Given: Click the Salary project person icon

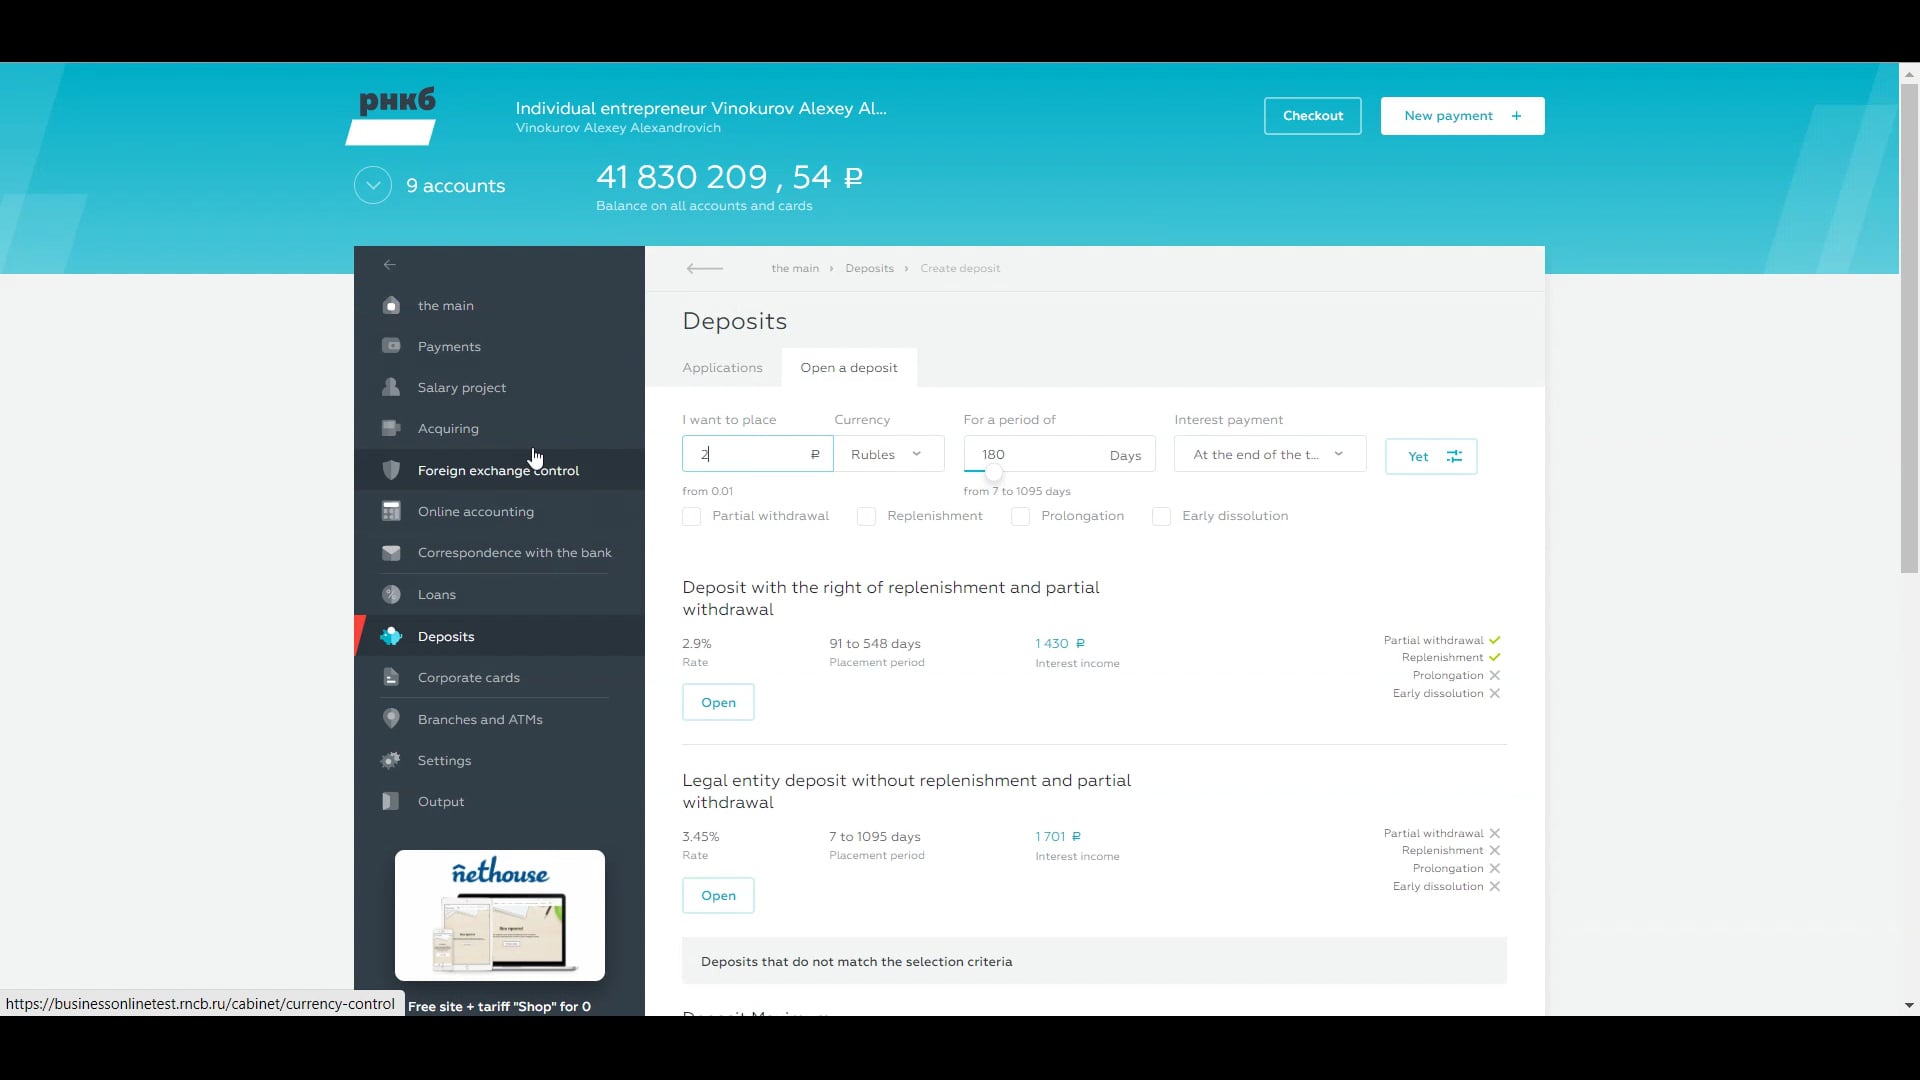Looking at the screenshot, I should click(x=391, y=387).
